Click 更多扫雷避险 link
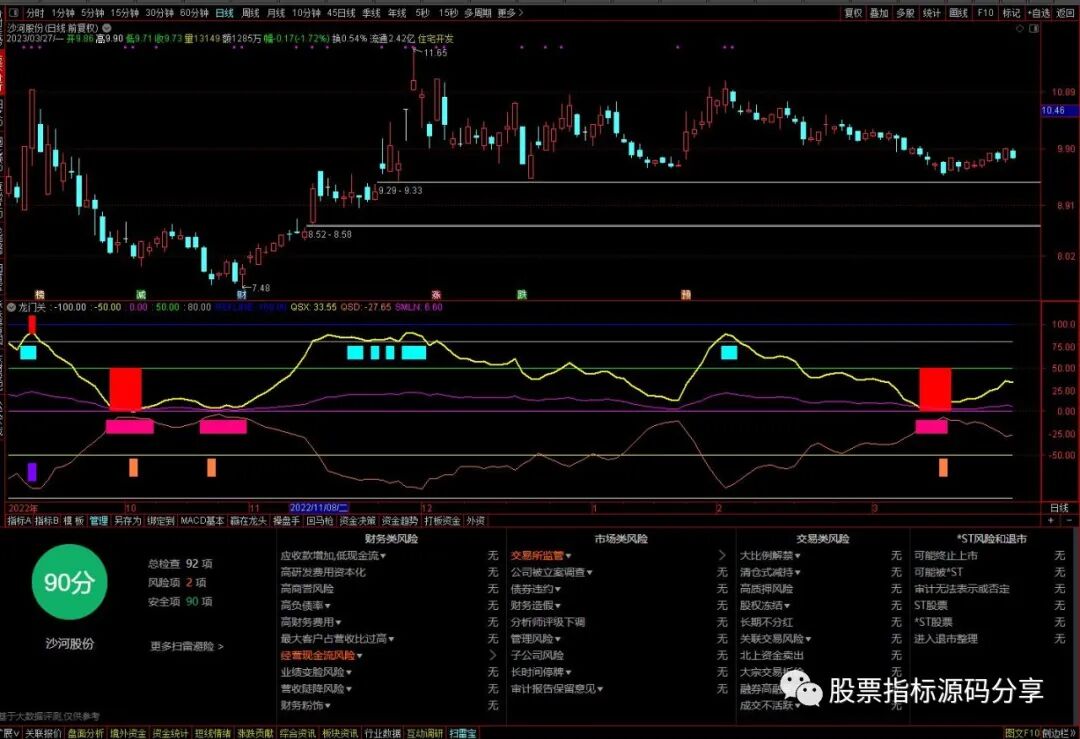This screenshot has height=739, width=1080. click(x=187, y=646)
